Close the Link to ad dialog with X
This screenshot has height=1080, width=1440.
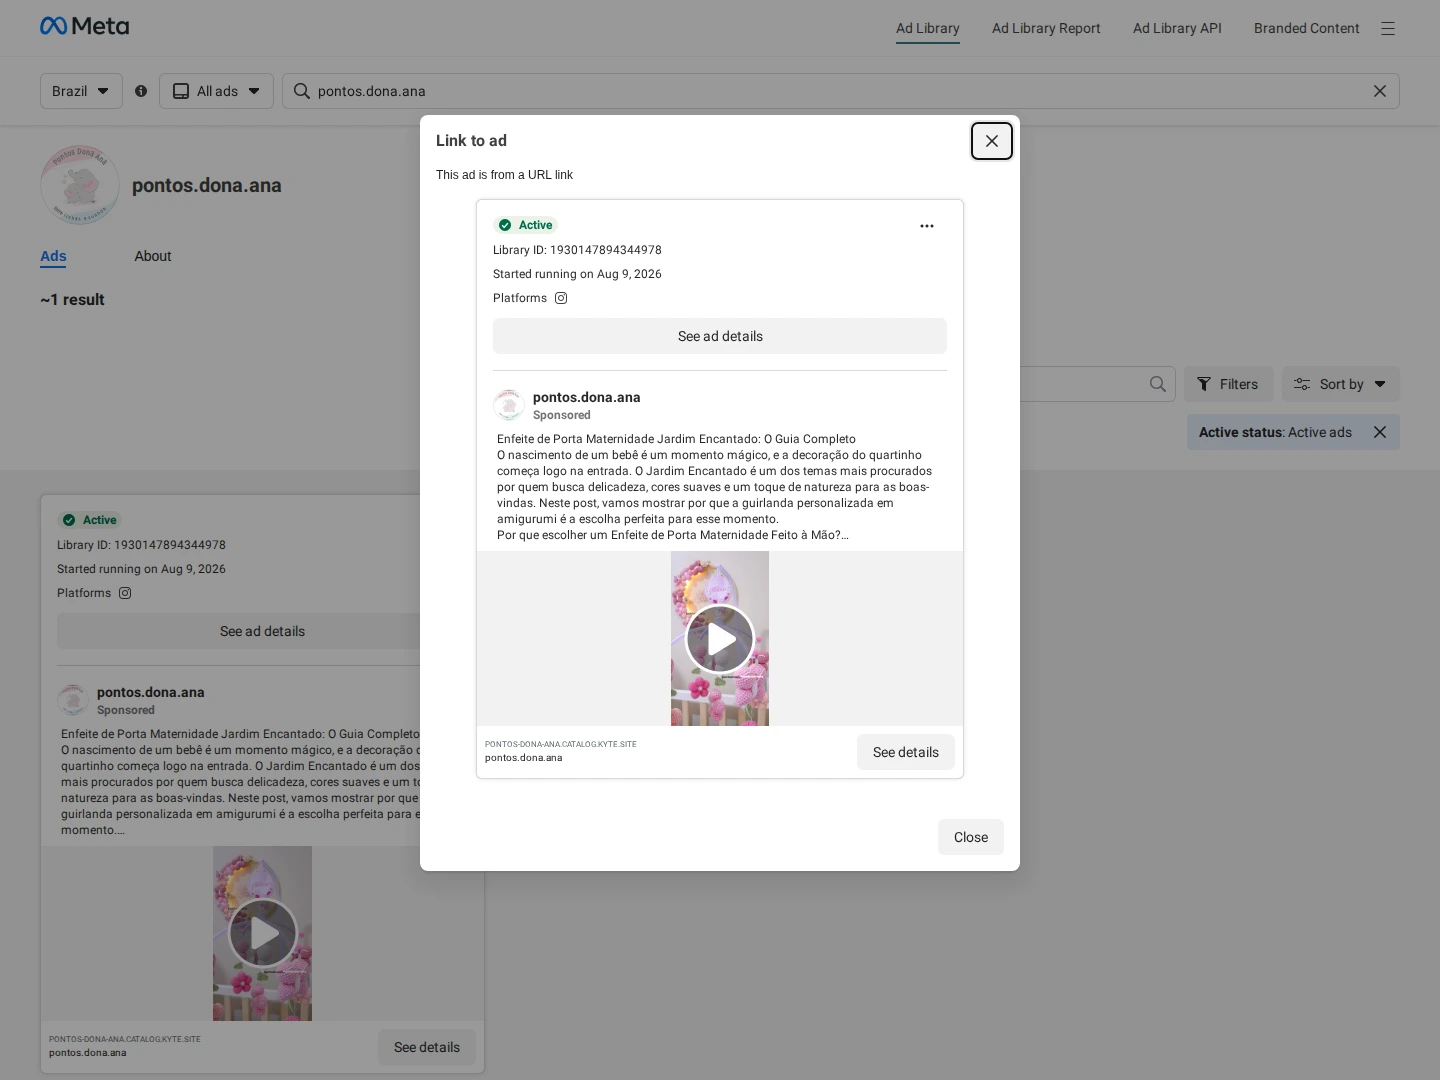[x=992, y=141]
